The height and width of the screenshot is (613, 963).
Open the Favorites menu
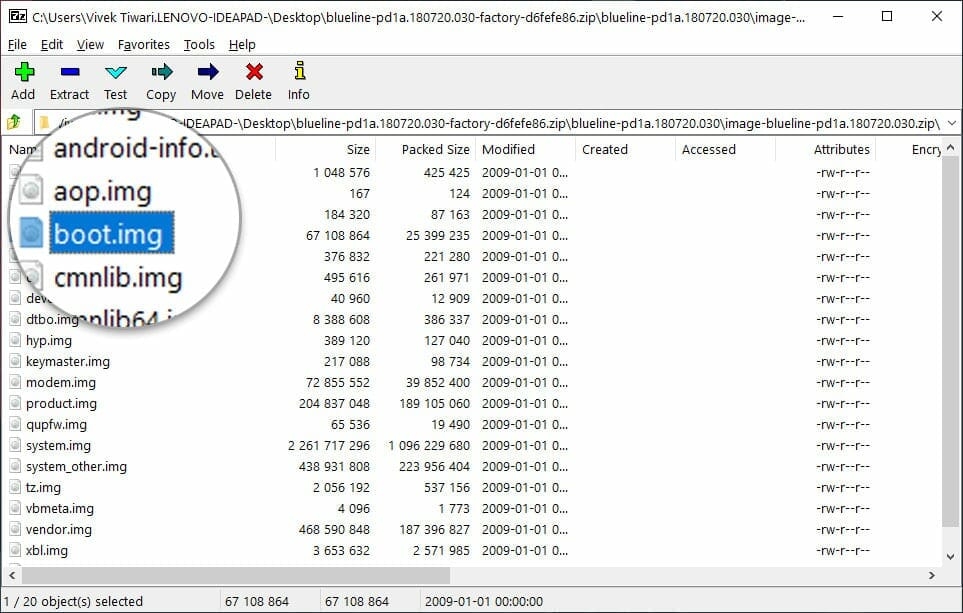(x=143, y=44)
